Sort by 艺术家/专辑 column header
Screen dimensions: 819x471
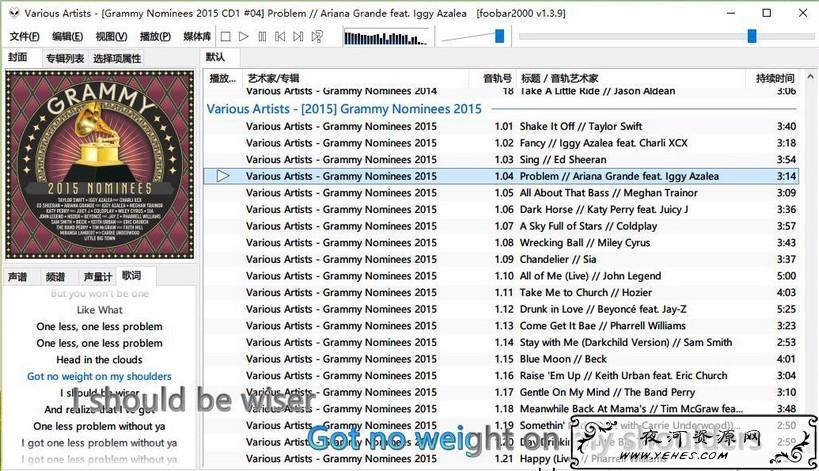point(356,78)
